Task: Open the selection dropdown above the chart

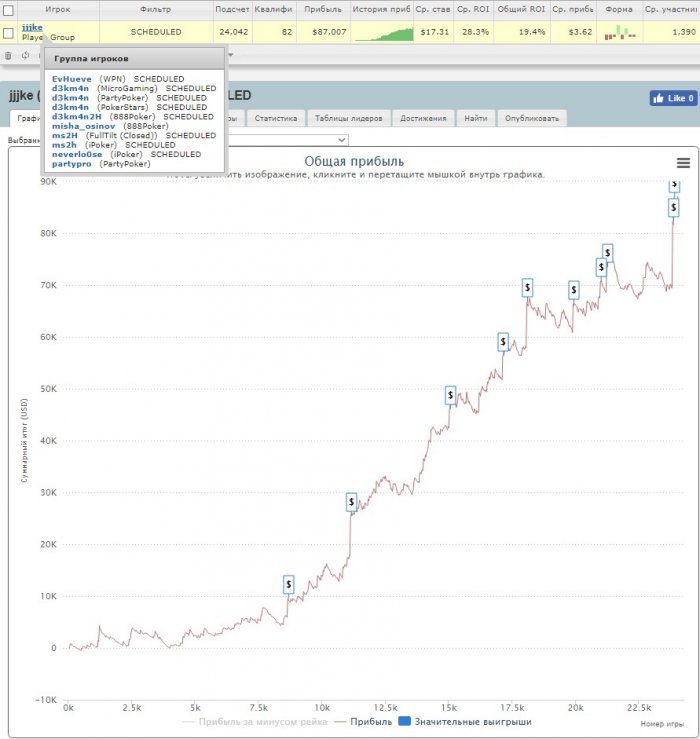Action: pos(288,140)
